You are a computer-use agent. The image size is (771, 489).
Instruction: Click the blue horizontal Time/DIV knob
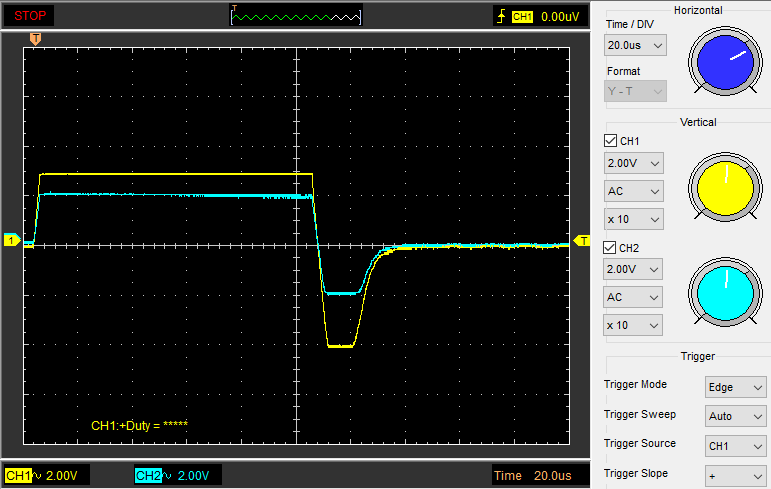coord(724,61)
